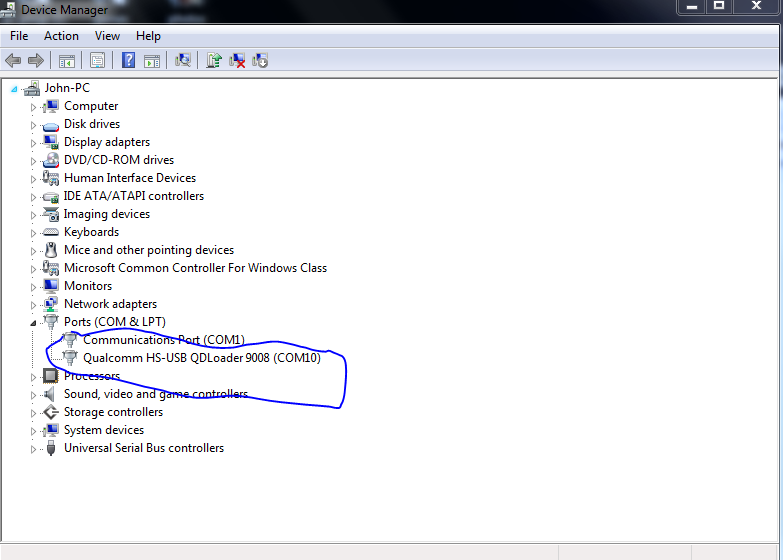Scan for hardware changes icon
The image size is (783, 560).
coord(183,61)
